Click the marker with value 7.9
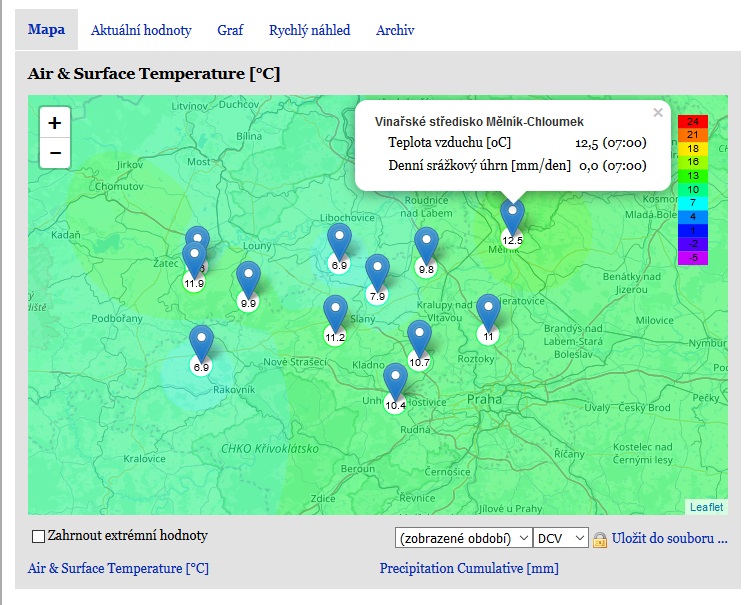 [x=377, y=272]
